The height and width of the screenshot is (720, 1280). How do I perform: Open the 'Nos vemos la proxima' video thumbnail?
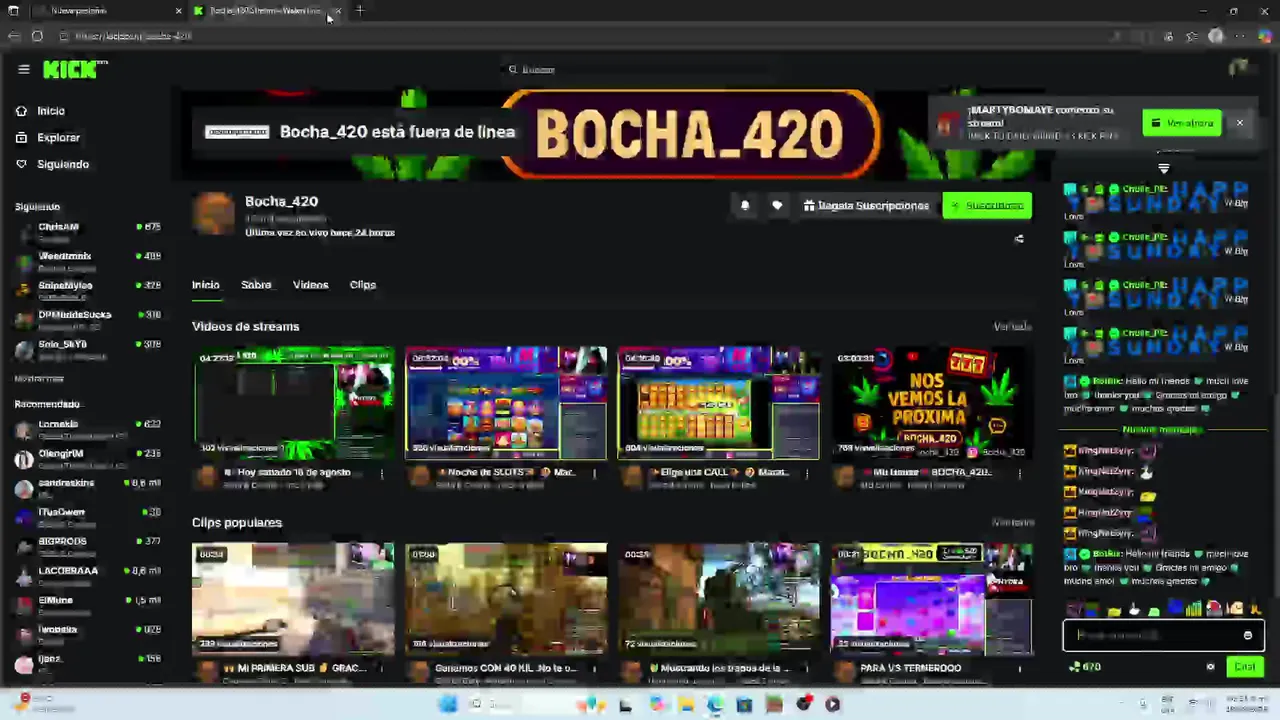click(x=932, y=403)
